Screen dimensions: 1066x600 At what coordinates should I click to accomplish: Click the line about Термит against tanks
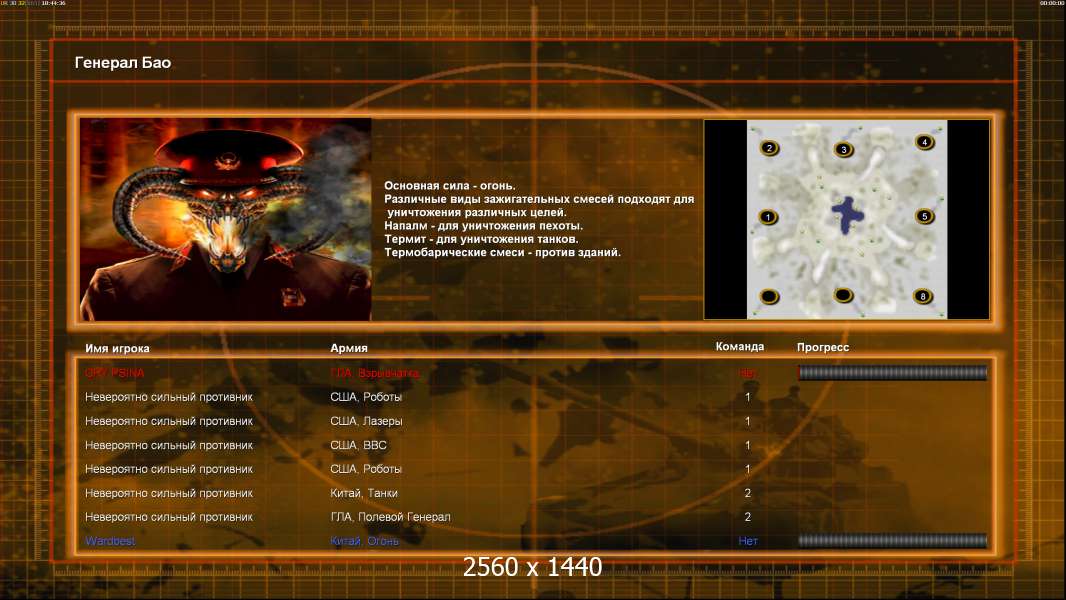(481, 239)
